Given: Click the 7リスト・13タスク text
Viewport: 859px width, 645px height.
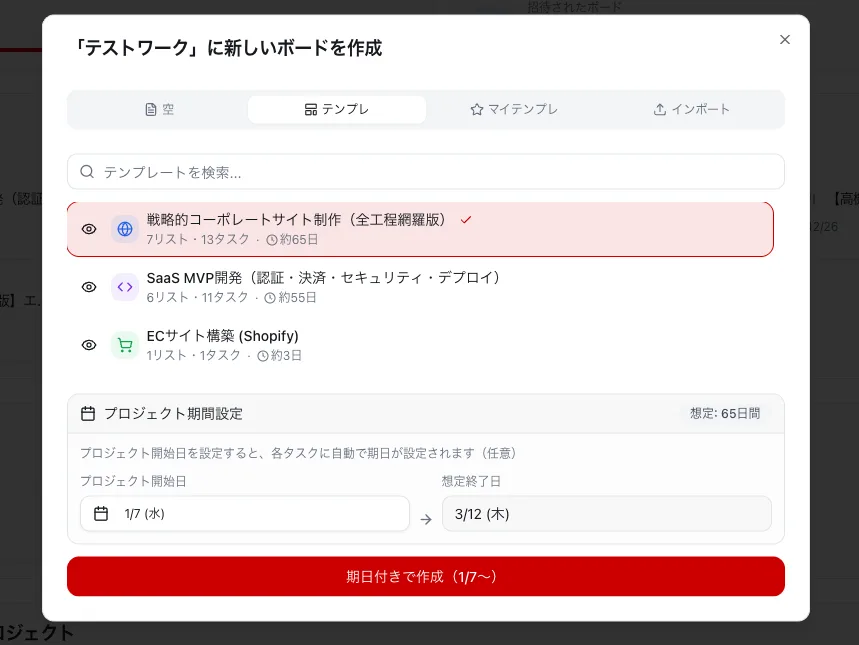Looking at the screenshot, I should [197, 239].
